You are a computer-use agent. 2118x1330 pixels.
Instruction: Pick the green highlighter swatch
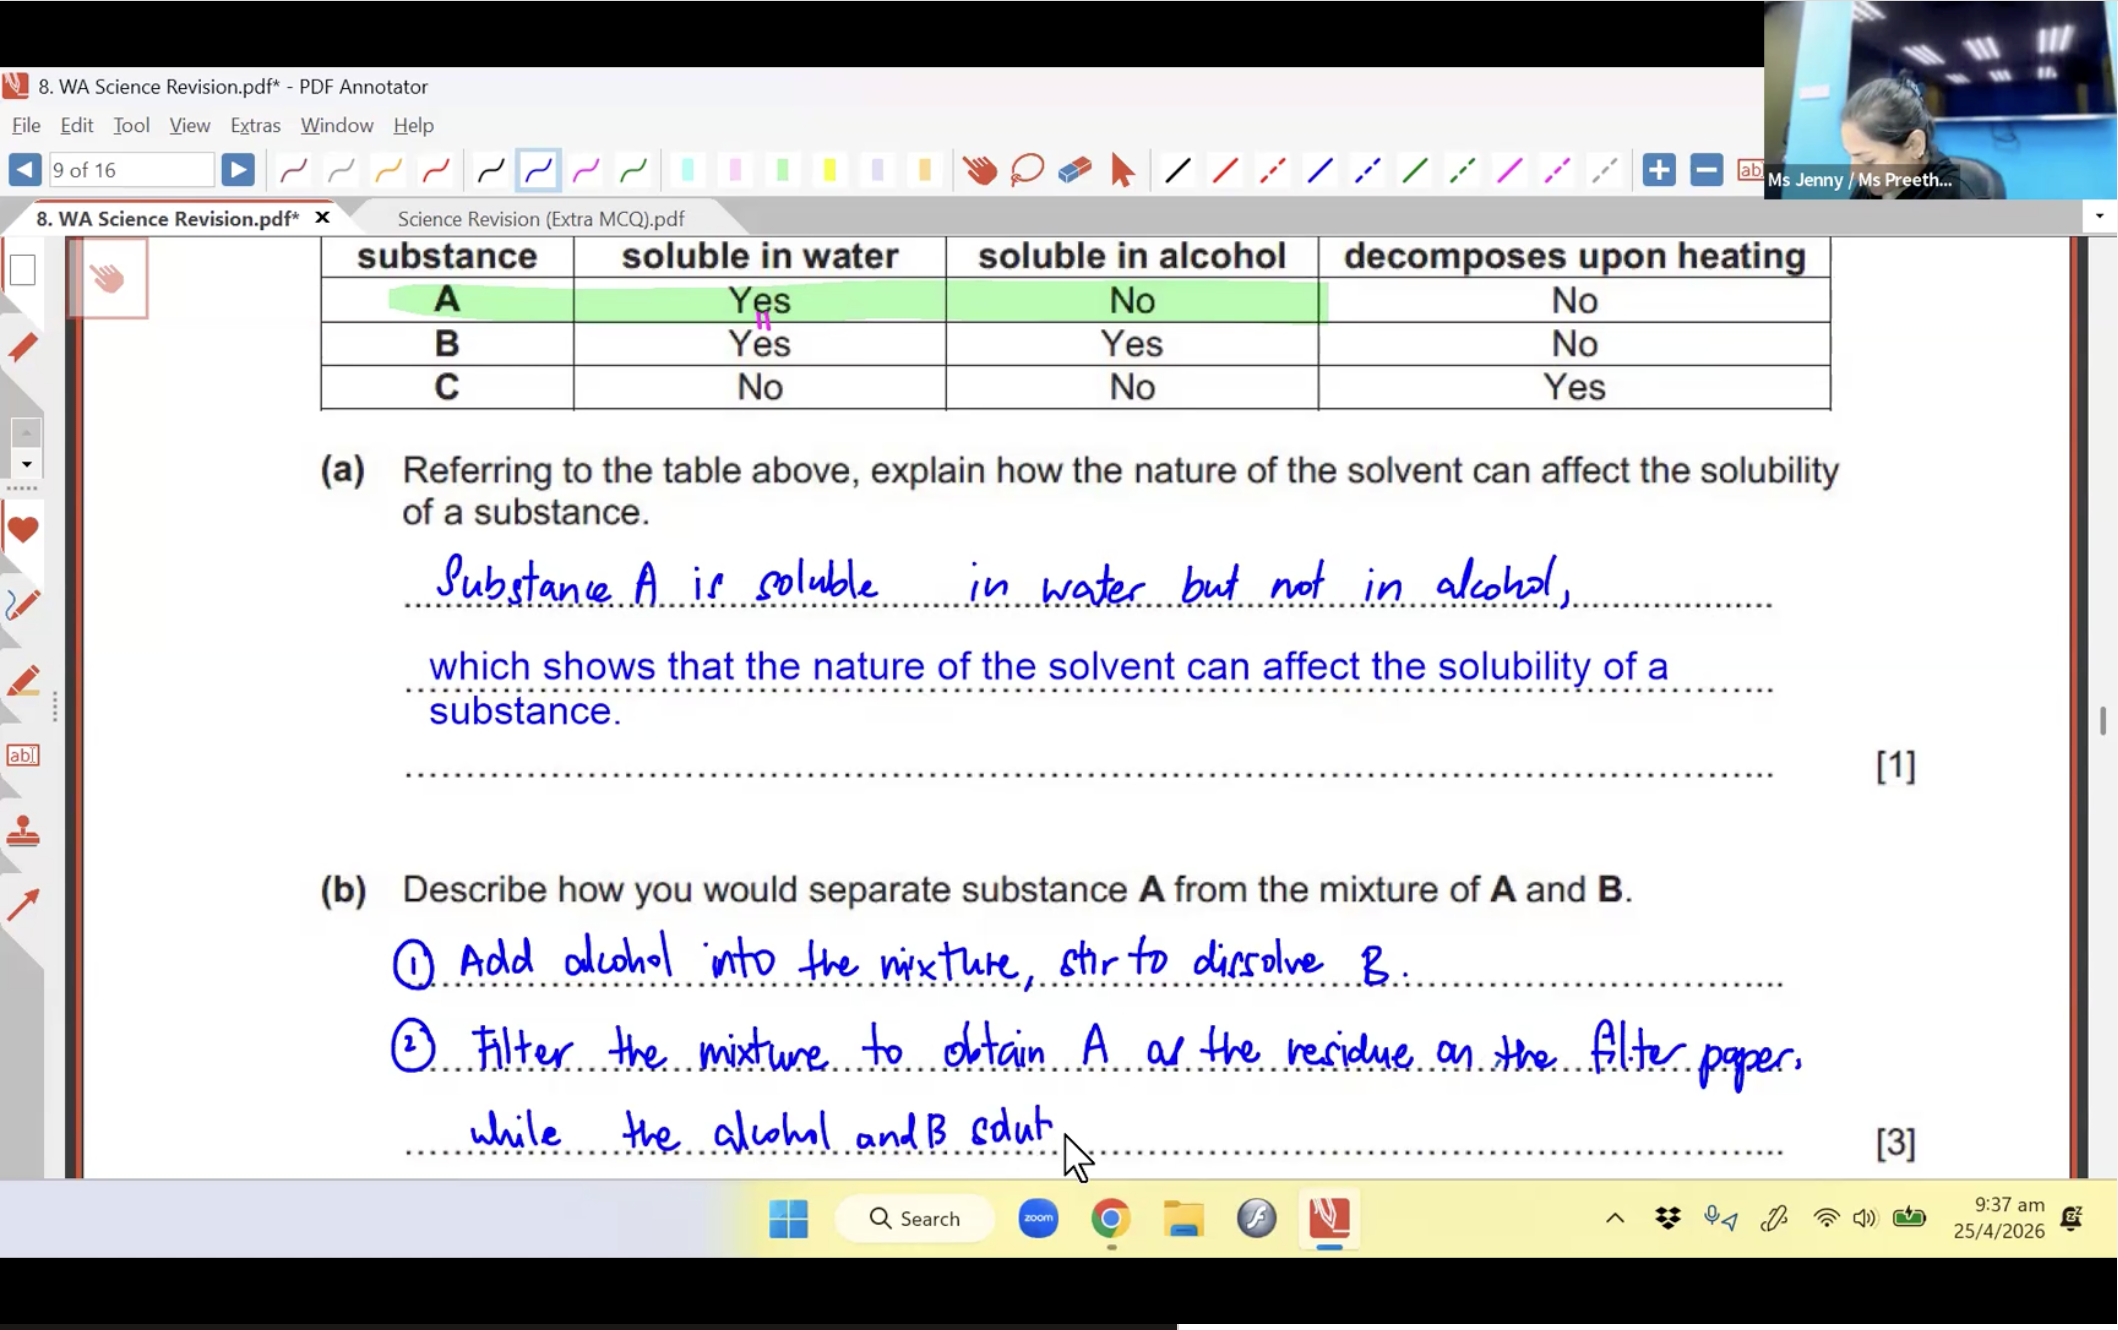782,171
